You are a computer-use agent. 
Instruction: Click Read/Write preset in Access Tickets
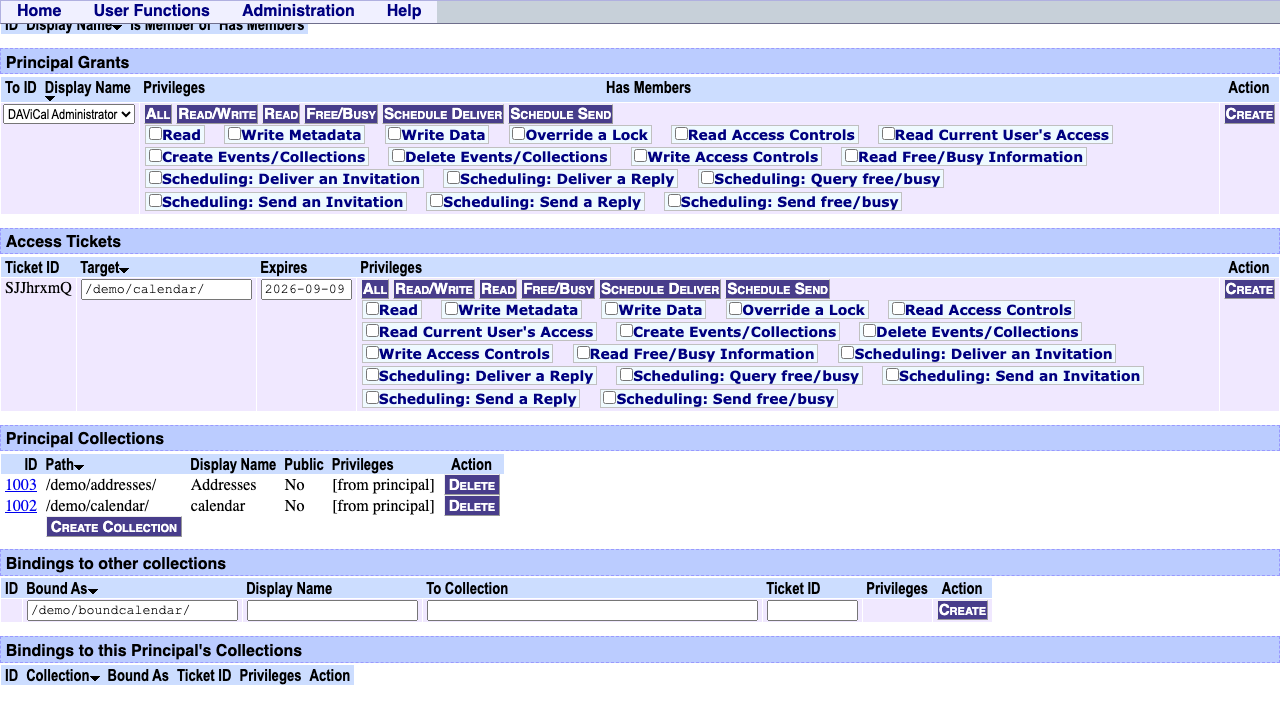pos(434,289)
